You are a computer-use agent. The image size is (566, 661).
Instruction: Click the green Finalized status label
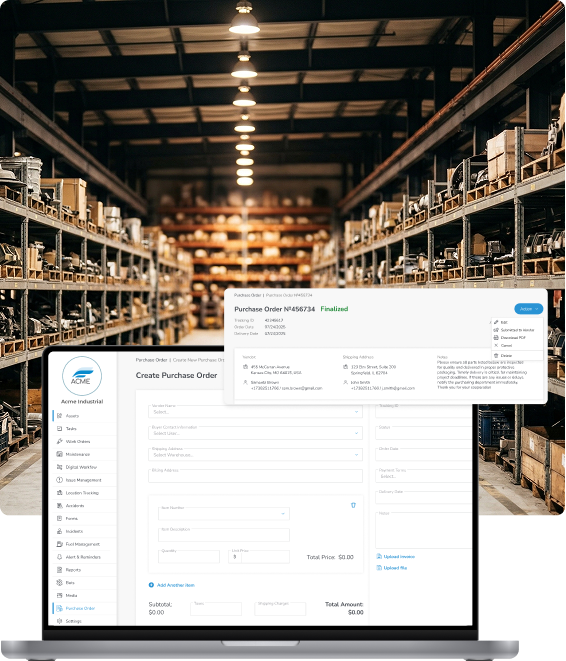point(334,309)
